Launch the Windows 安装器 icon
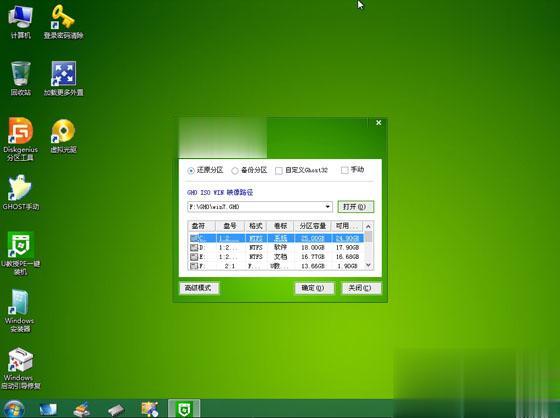The image size is (560, 418). click(x=20, y=311)
